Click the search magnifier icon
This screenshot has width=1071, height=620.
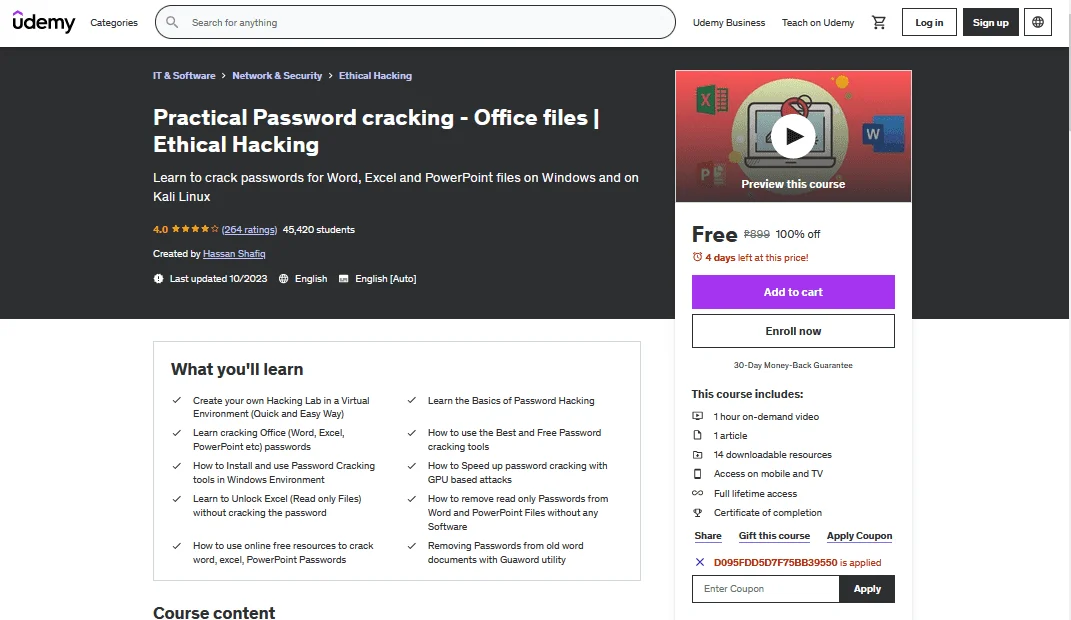click(172, 23)
